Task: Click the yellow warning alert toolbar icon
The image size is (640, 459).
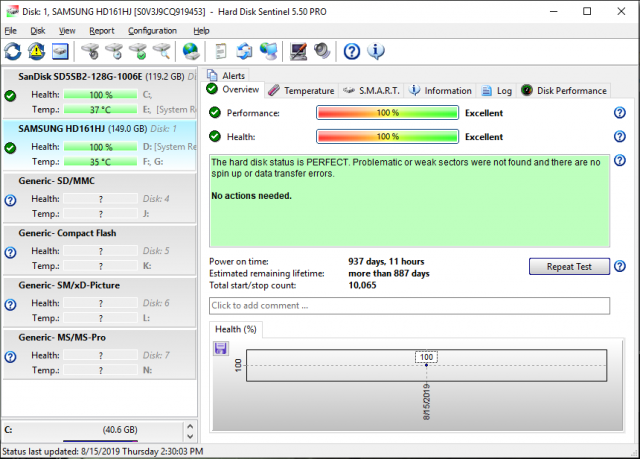Action: coord(37,51)
